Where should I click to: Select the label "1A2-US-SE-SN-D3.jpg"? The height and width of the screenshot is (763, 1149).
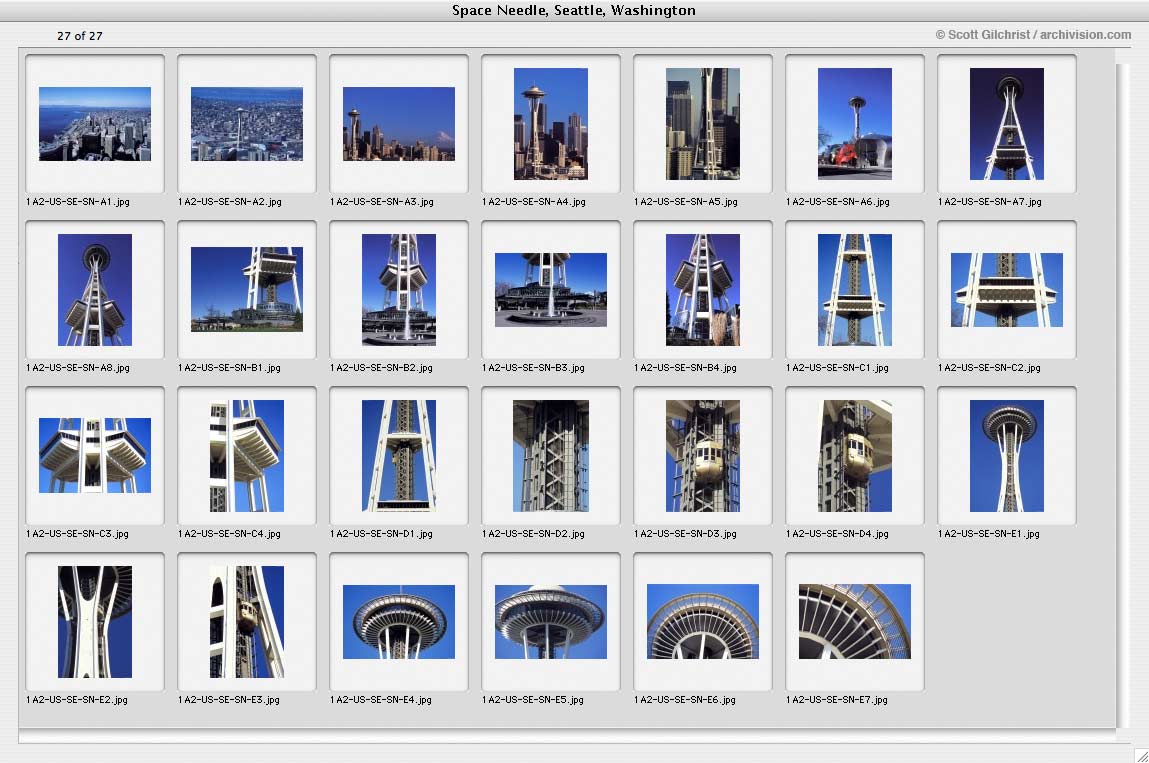tap(685, 534)
